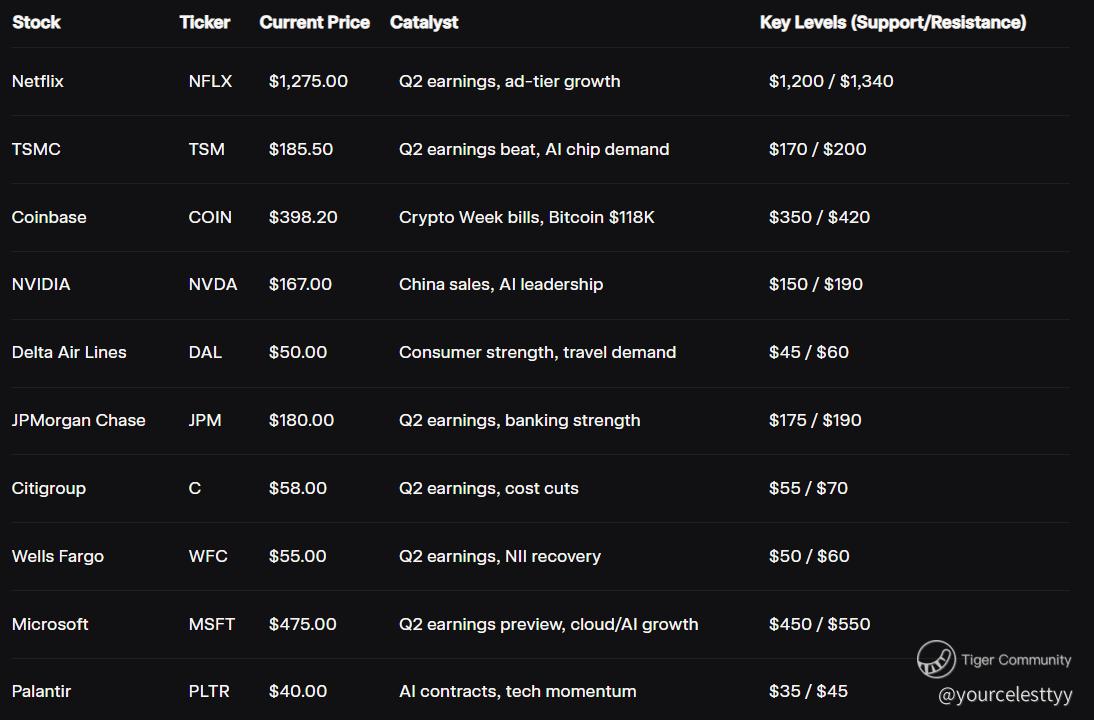Select Coinbase's $398.20 price cell
Screen dimensions: 1094x720
tap(303, 217)
